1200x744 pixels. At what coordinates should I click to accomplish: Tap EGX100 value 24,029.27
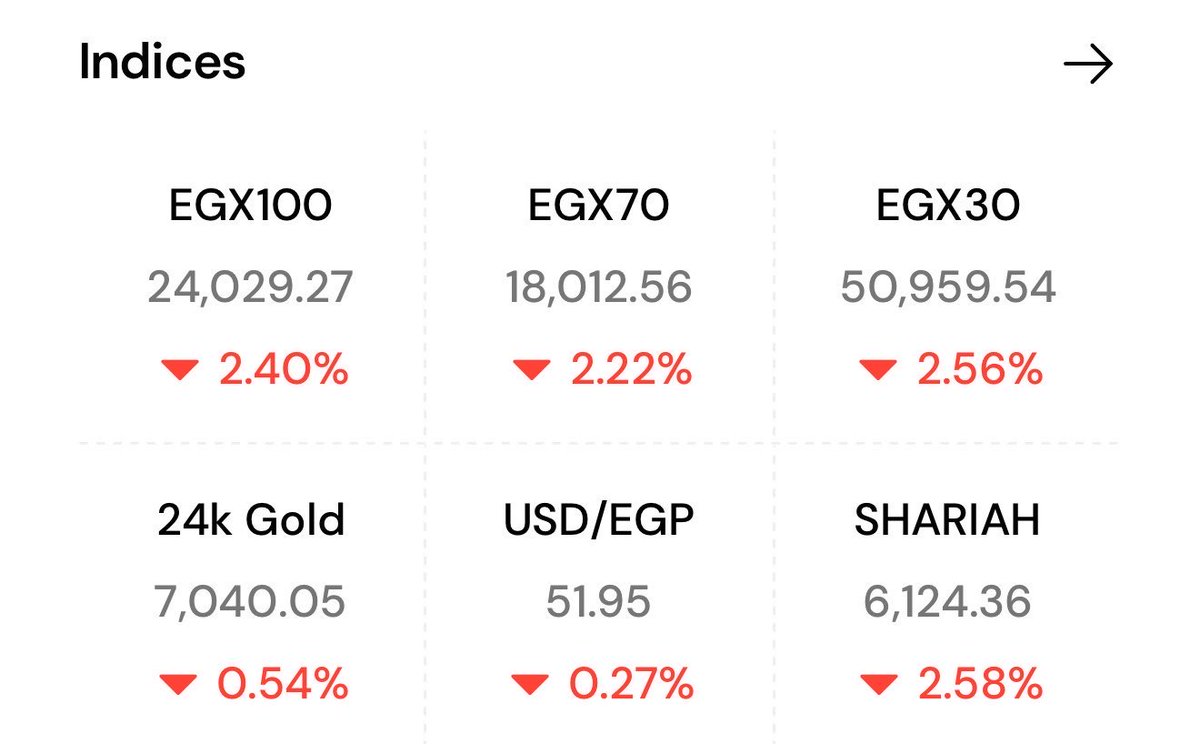coord(250,288)
